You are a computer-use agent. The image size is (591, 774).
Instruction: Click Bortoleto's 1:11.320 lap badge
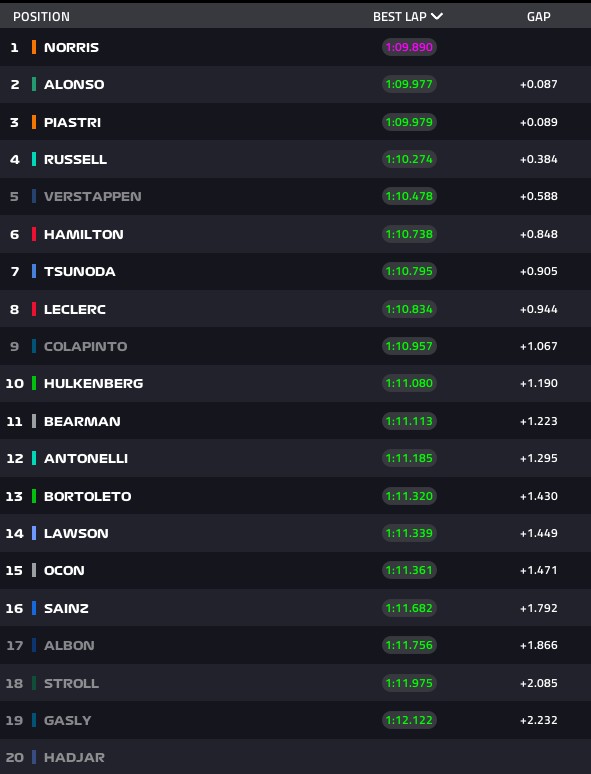(409, 496)
